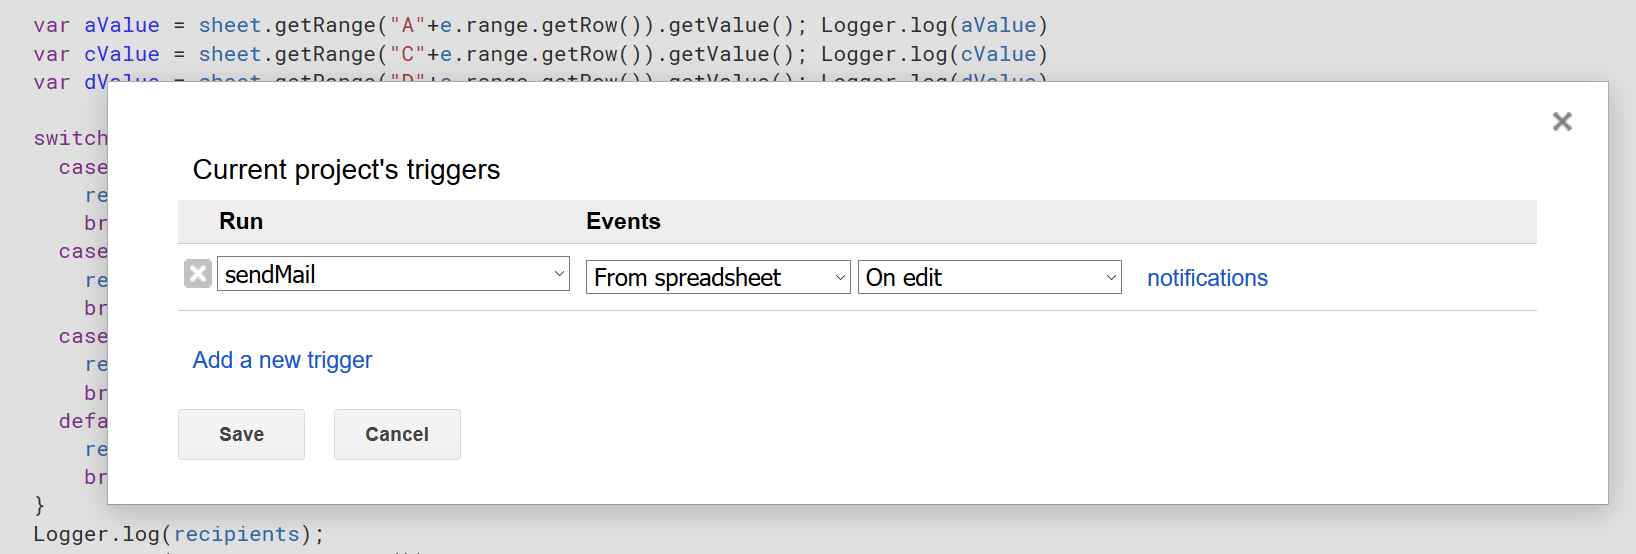Open the 'From spreadsheet' source dropdown
The height and width of the screenshot is (554, 1636).
pyautogui.click(x=718, y=277)
